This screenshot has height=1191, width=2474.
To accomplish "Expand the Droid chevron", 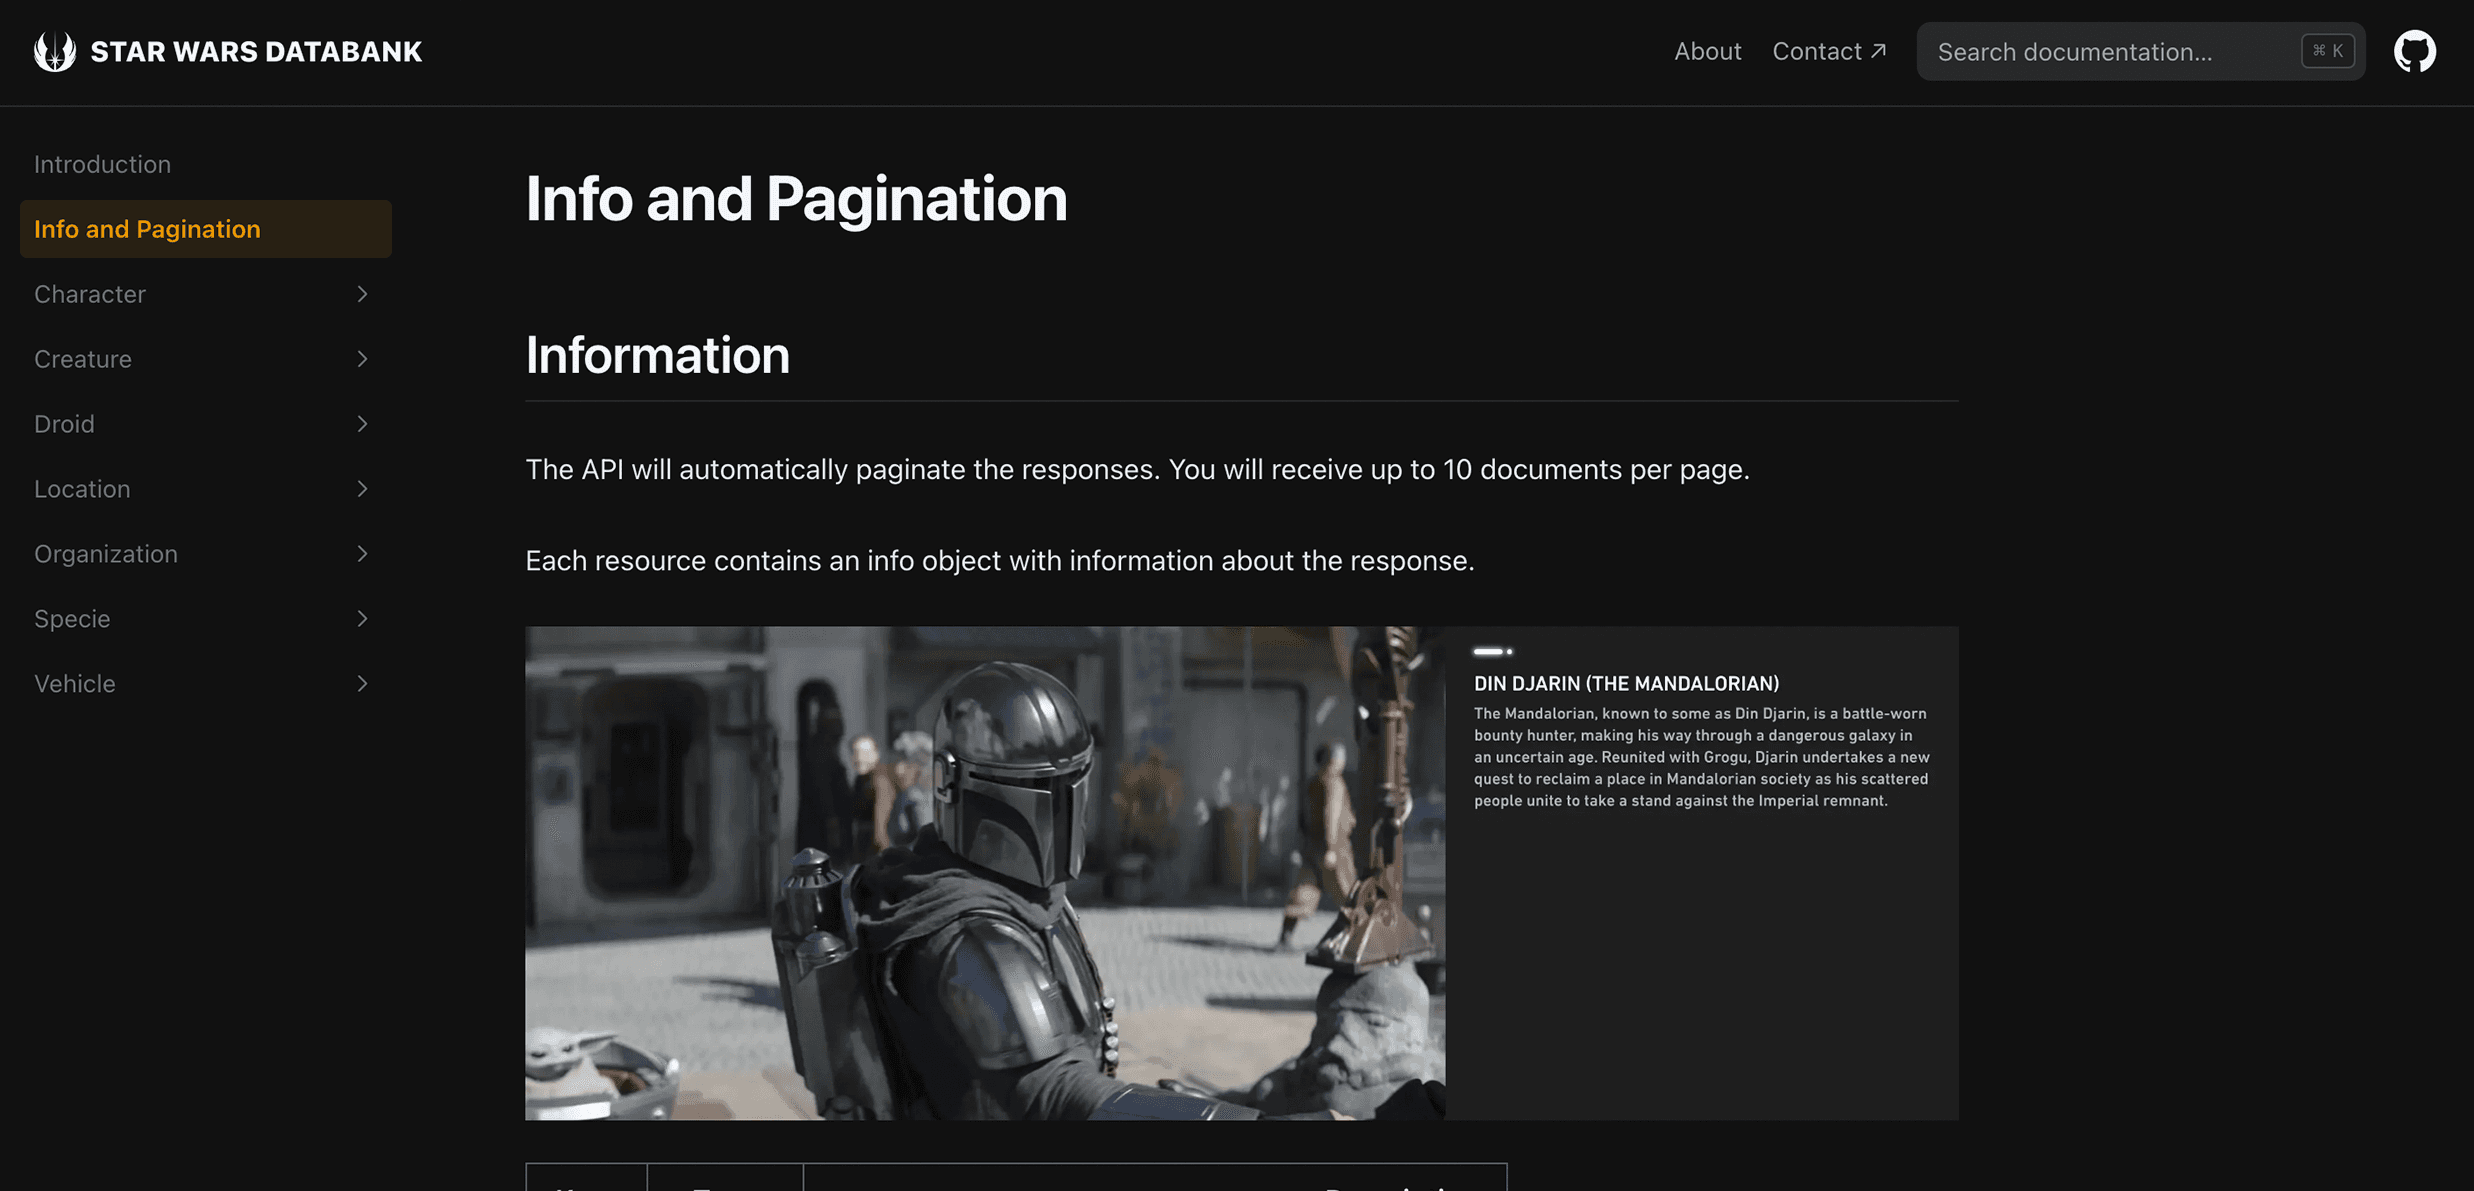I will [362, 424].
